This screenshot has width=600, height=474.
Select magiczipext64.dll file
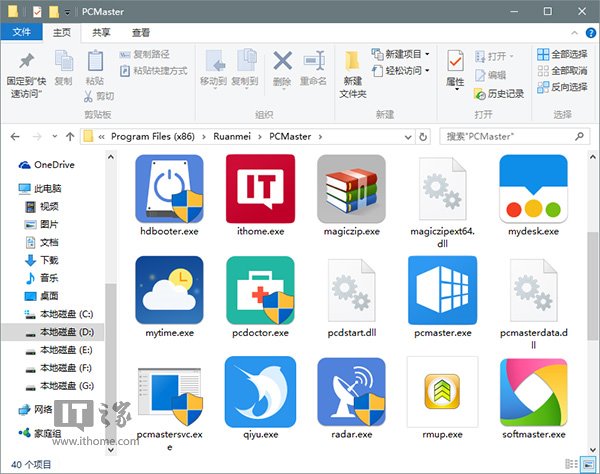click(442, 189)
